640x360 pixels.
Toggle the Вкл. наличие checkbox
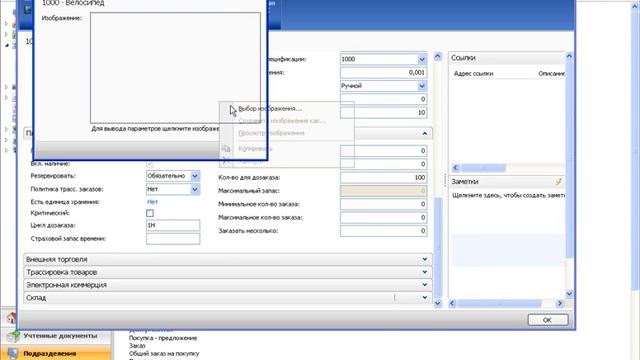pos(150,164)
